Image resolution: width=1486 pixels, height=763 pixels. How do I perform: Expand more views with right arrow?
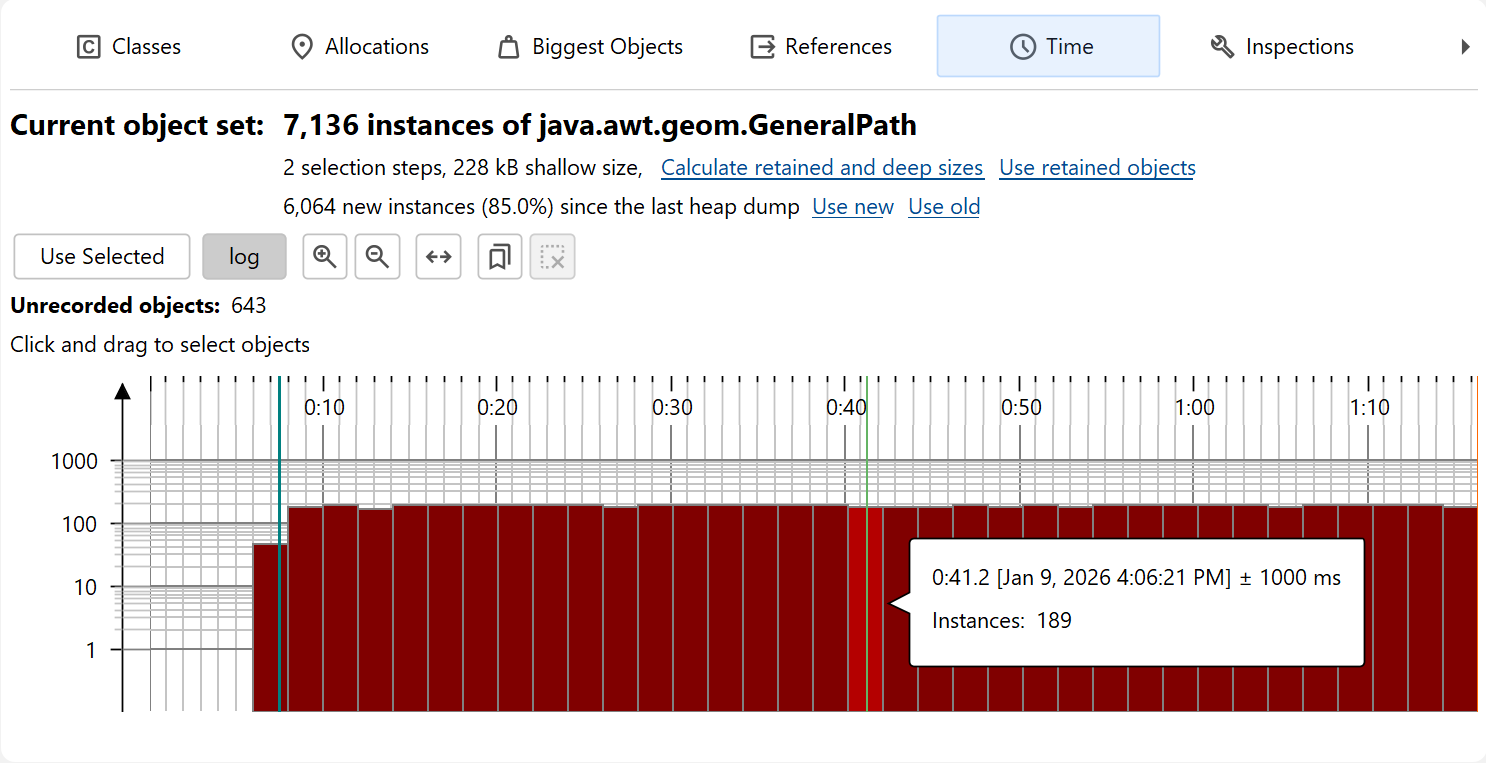pyautogui.click(x=1465, y=47)
